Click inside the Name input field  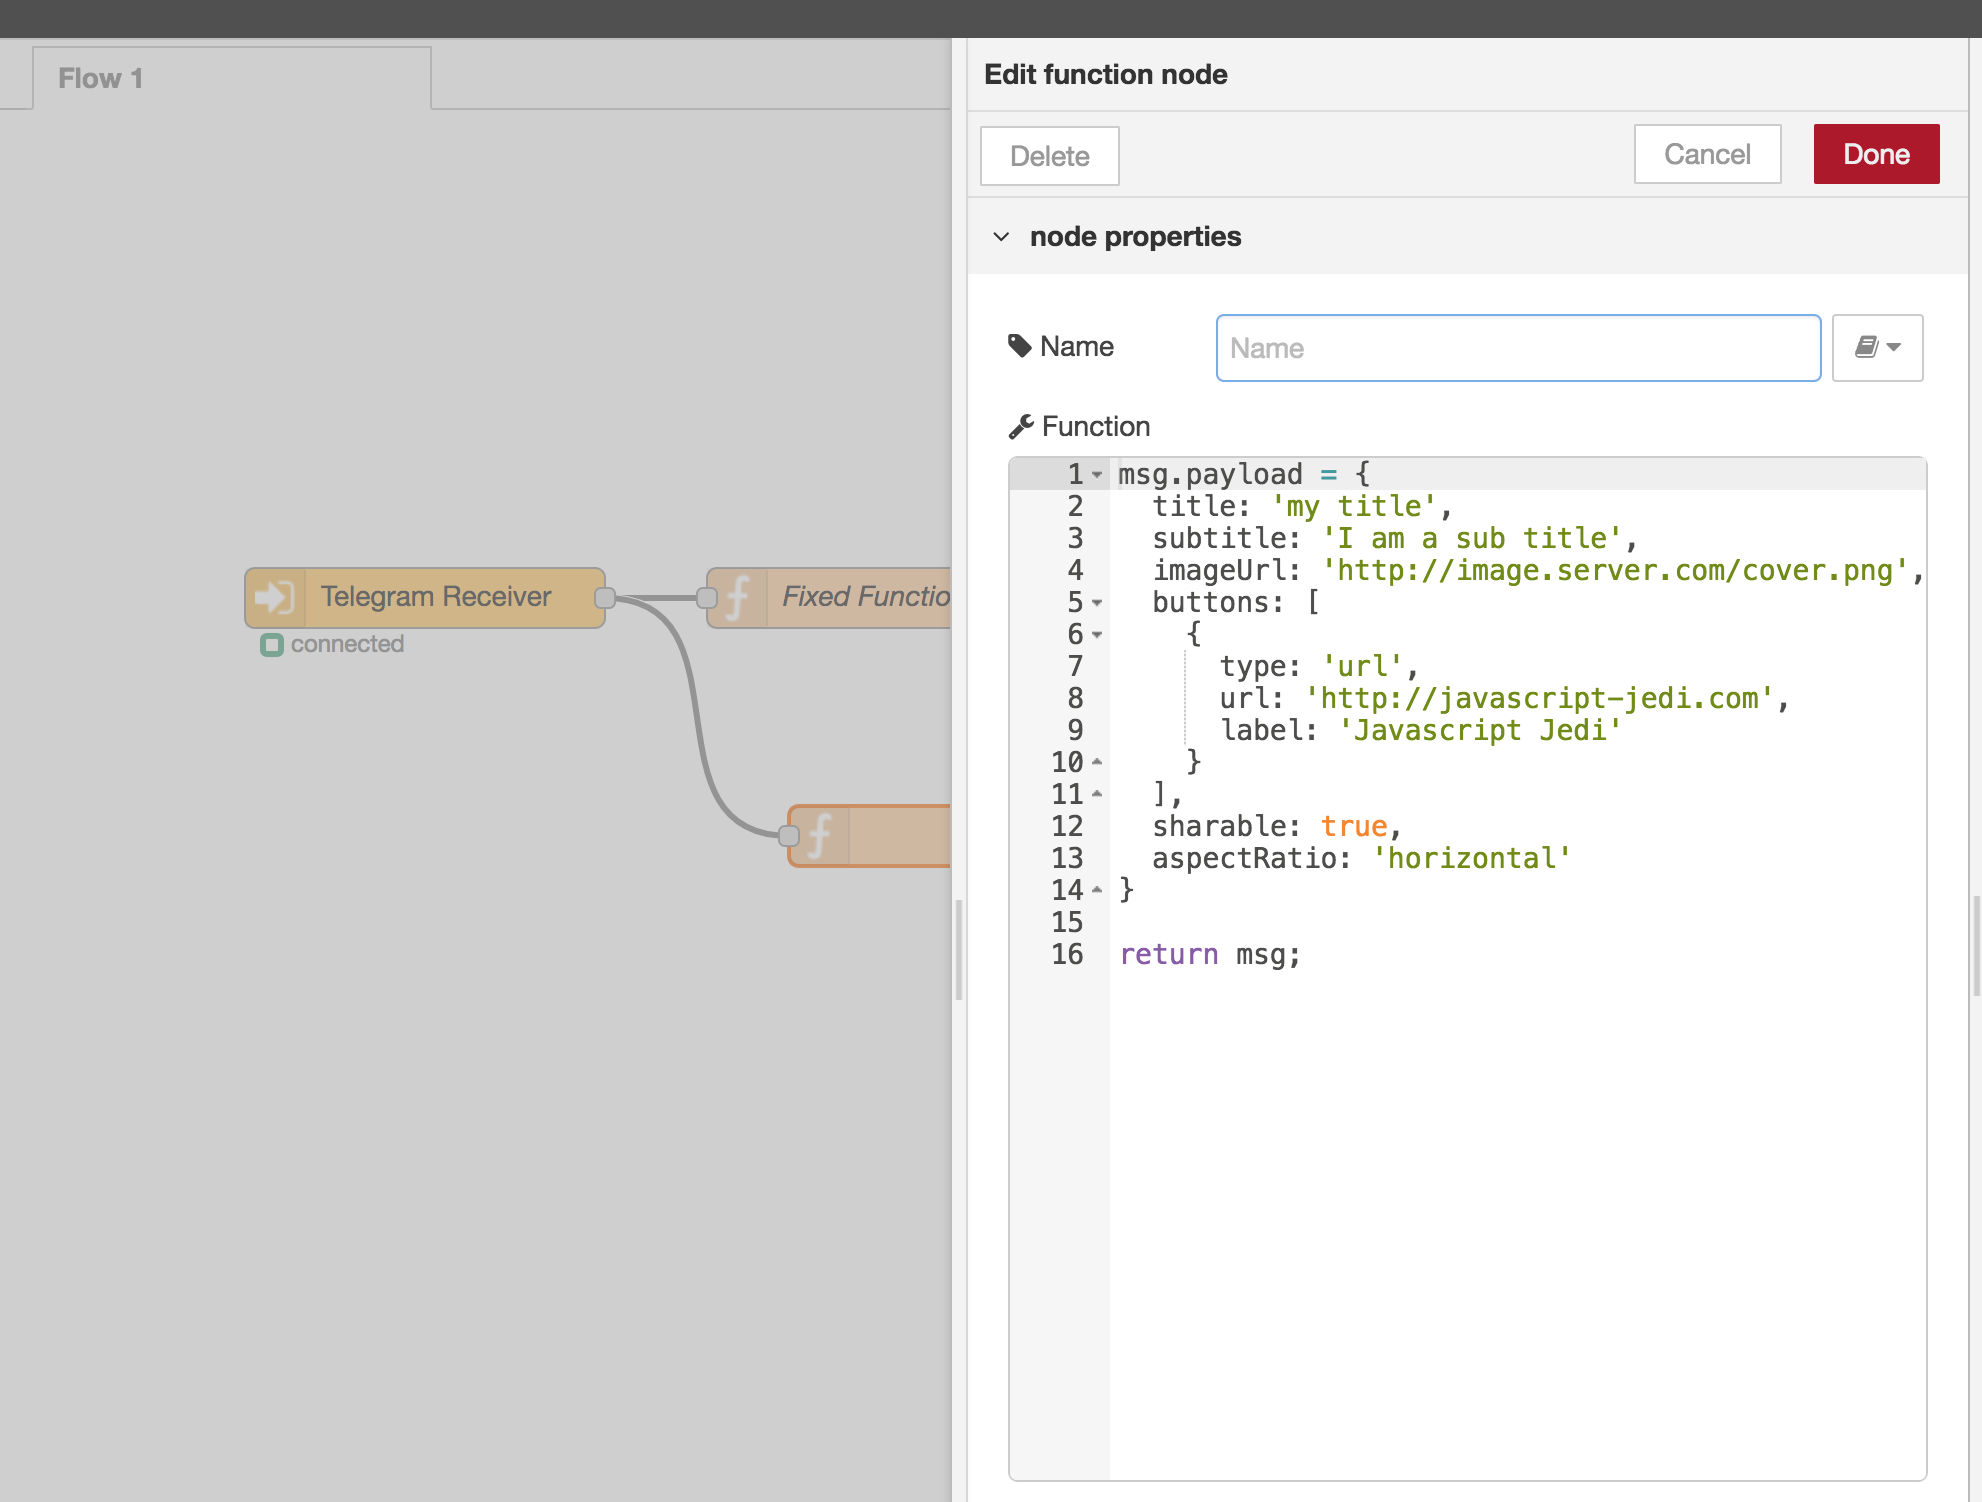coord(1516,347)
